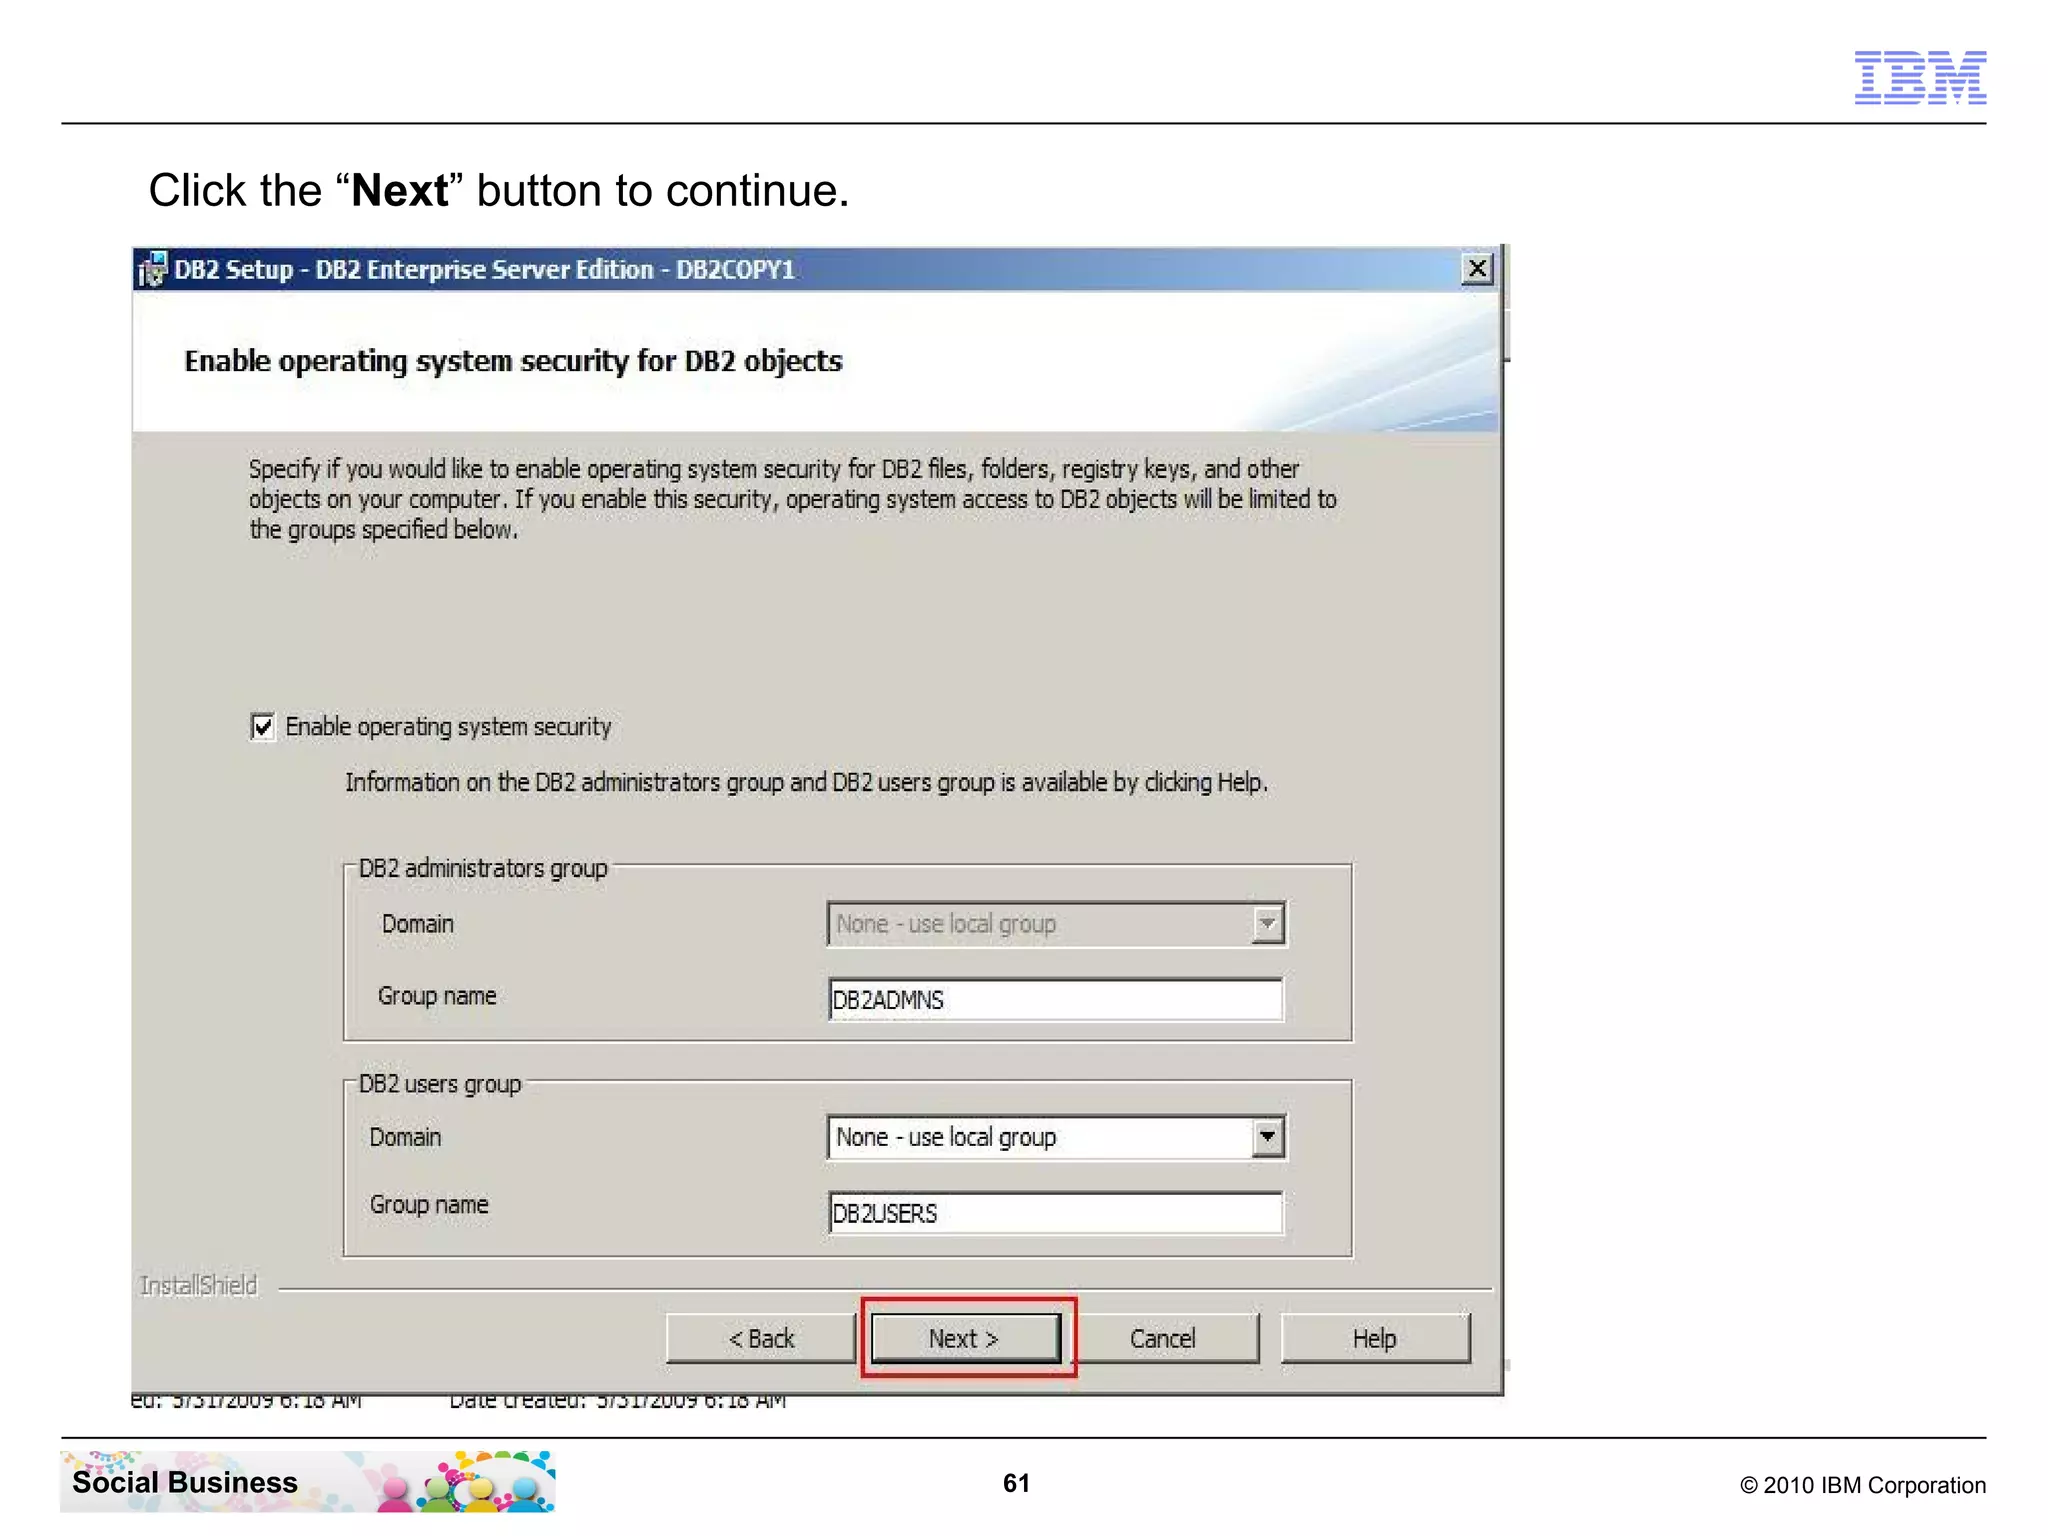
Task: Open DB2 users group Domain dropdown
Action: [x=1056, y=1137]
